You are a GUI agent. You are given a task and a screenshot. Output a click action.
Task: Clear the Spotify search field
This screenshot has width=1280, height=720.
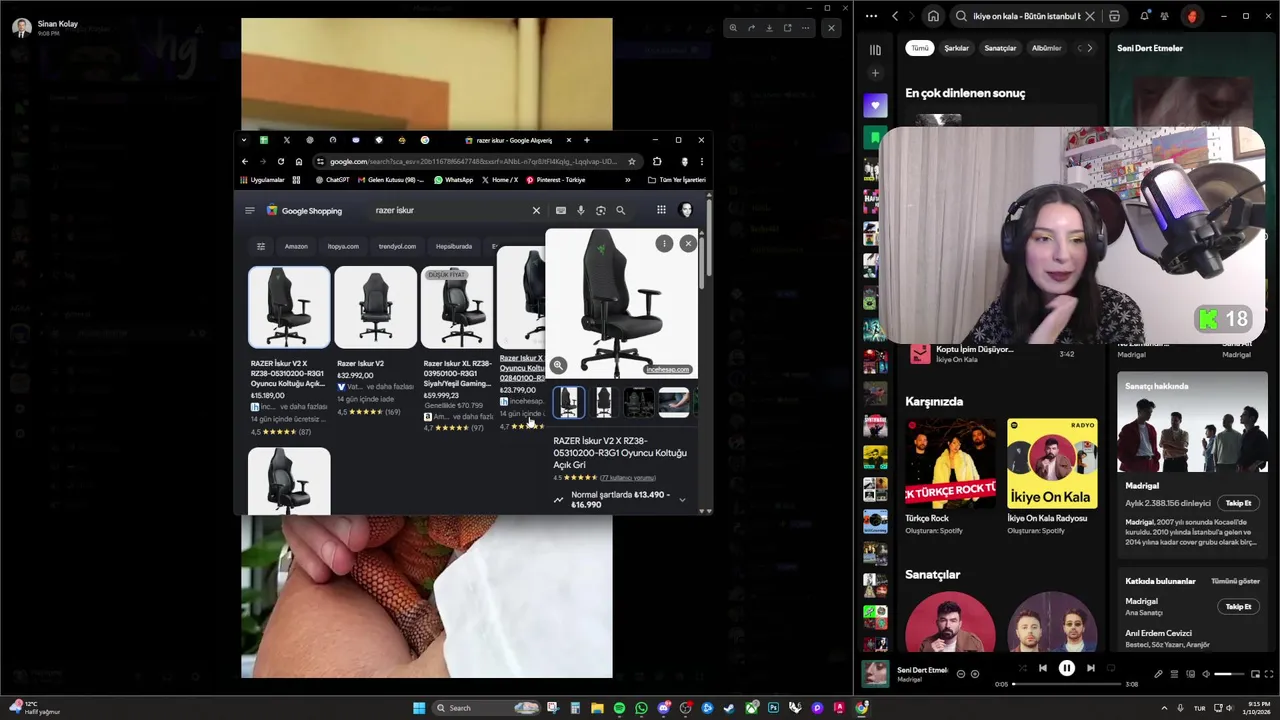click(1090, 16)
